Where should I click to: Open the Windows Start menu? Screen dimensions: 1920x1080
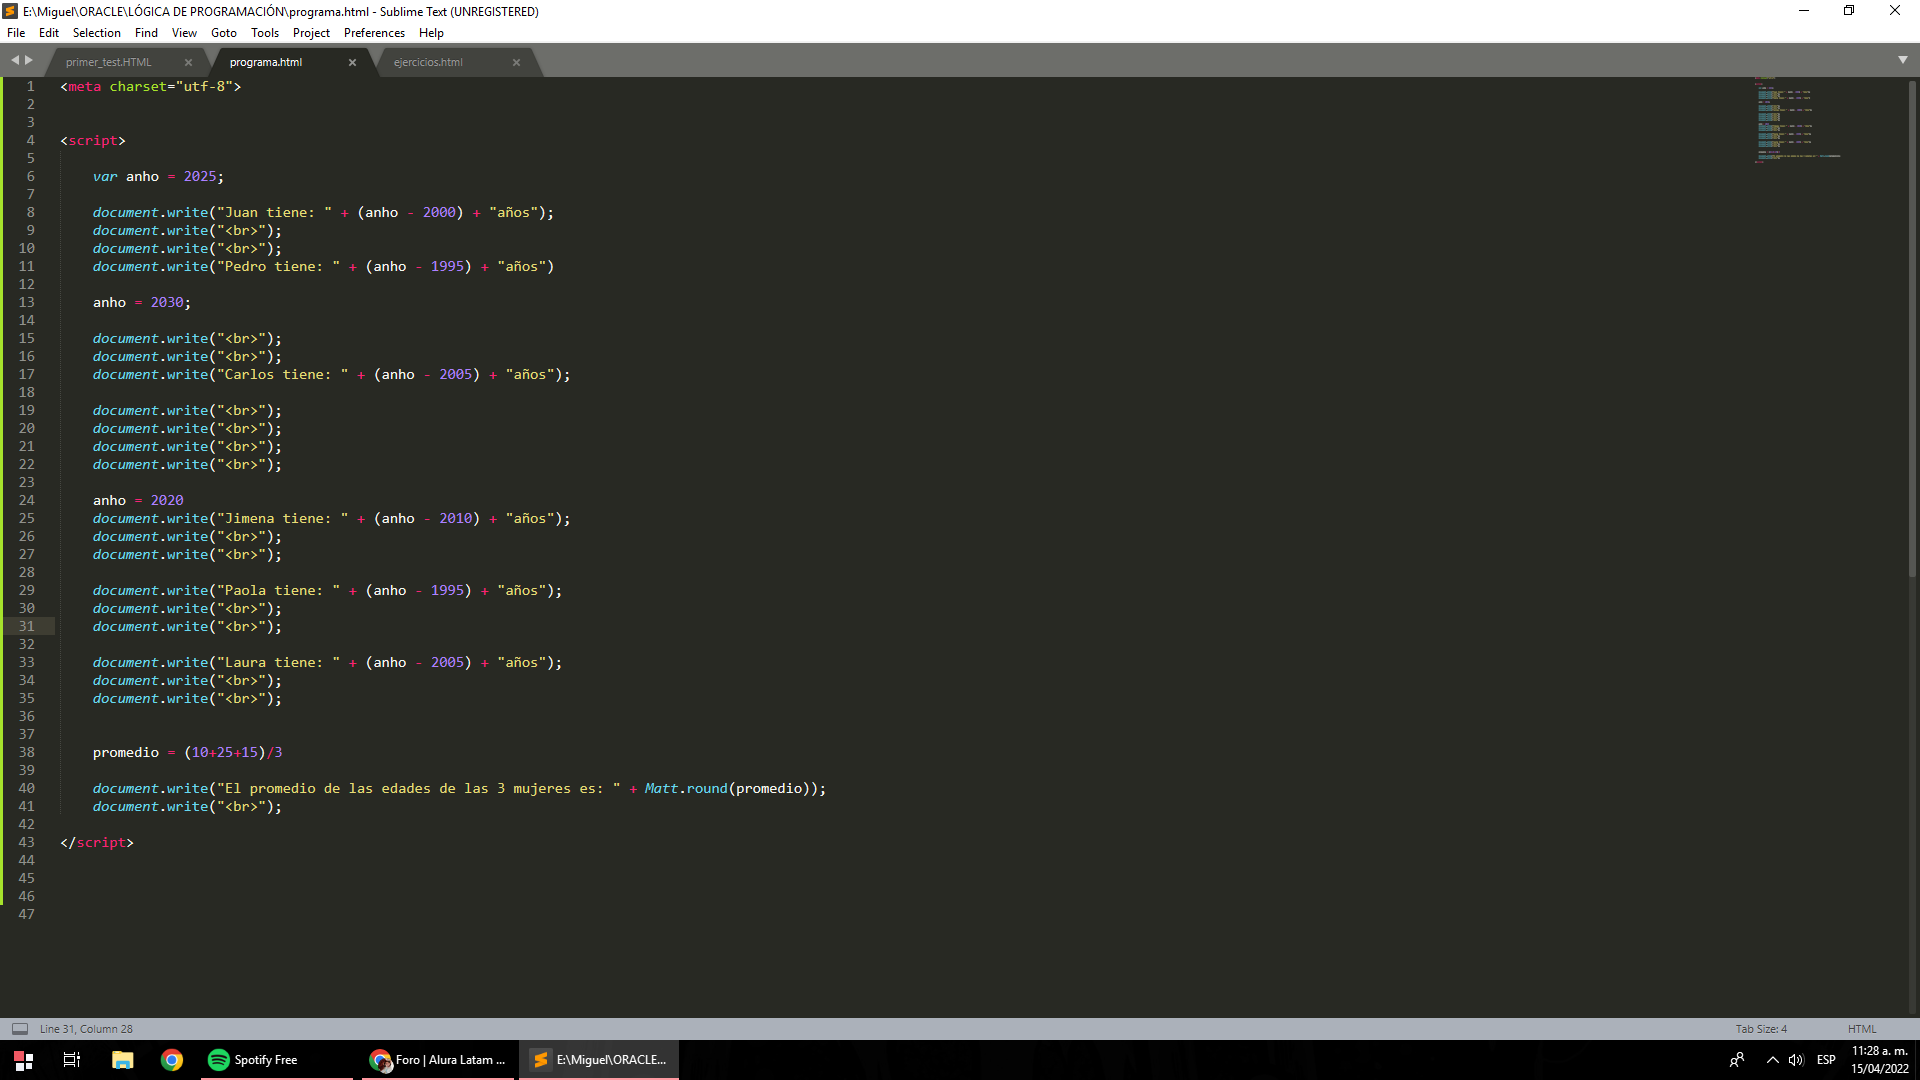23,1060
